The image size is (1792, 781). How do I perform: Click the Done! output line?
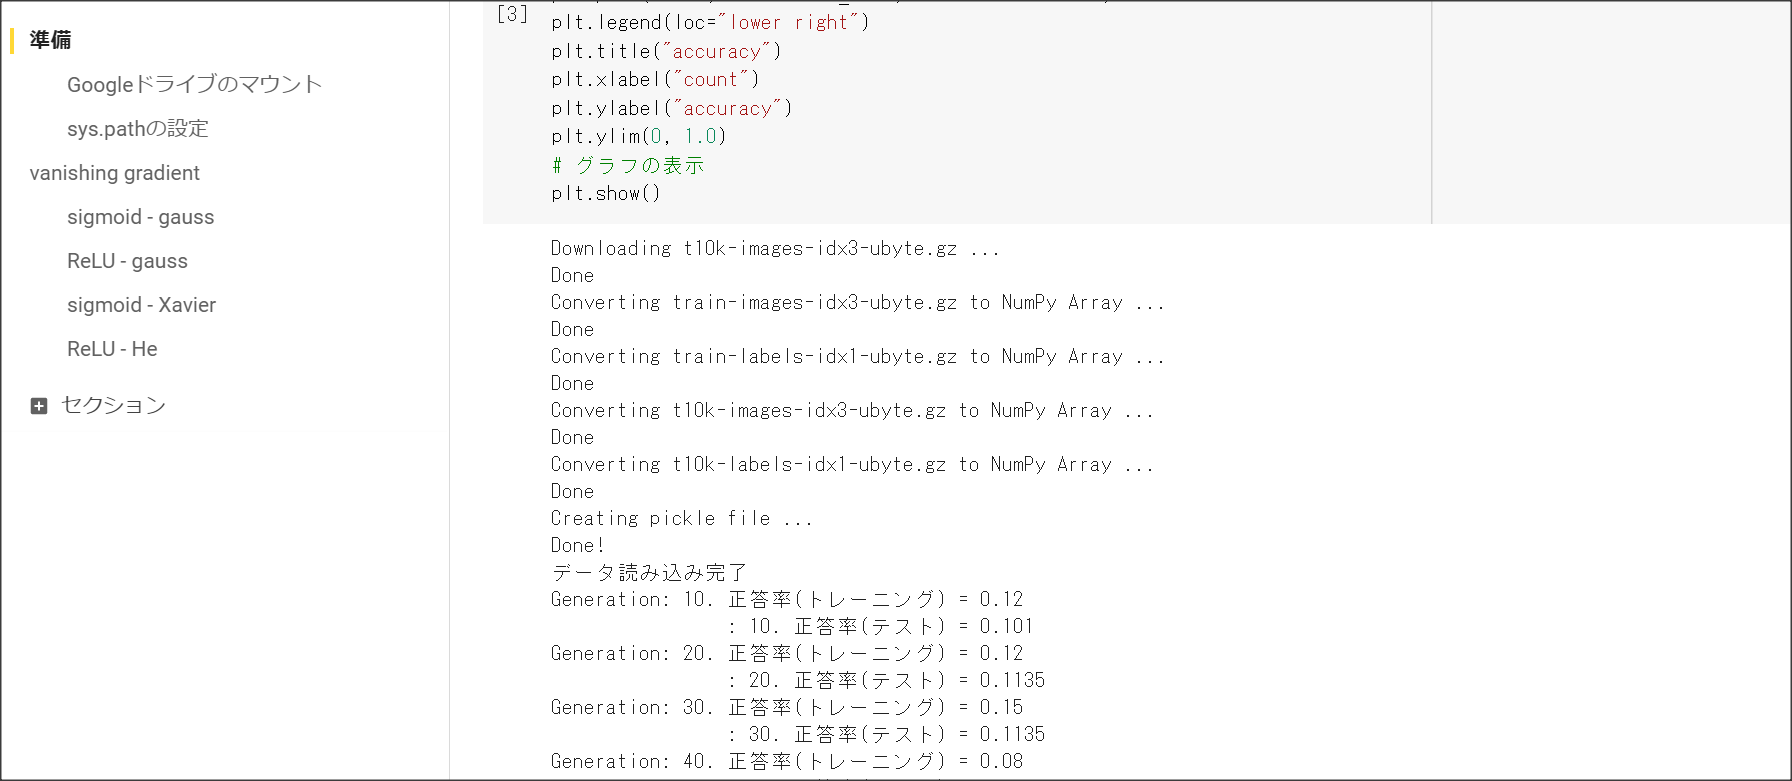coord(578,546)
